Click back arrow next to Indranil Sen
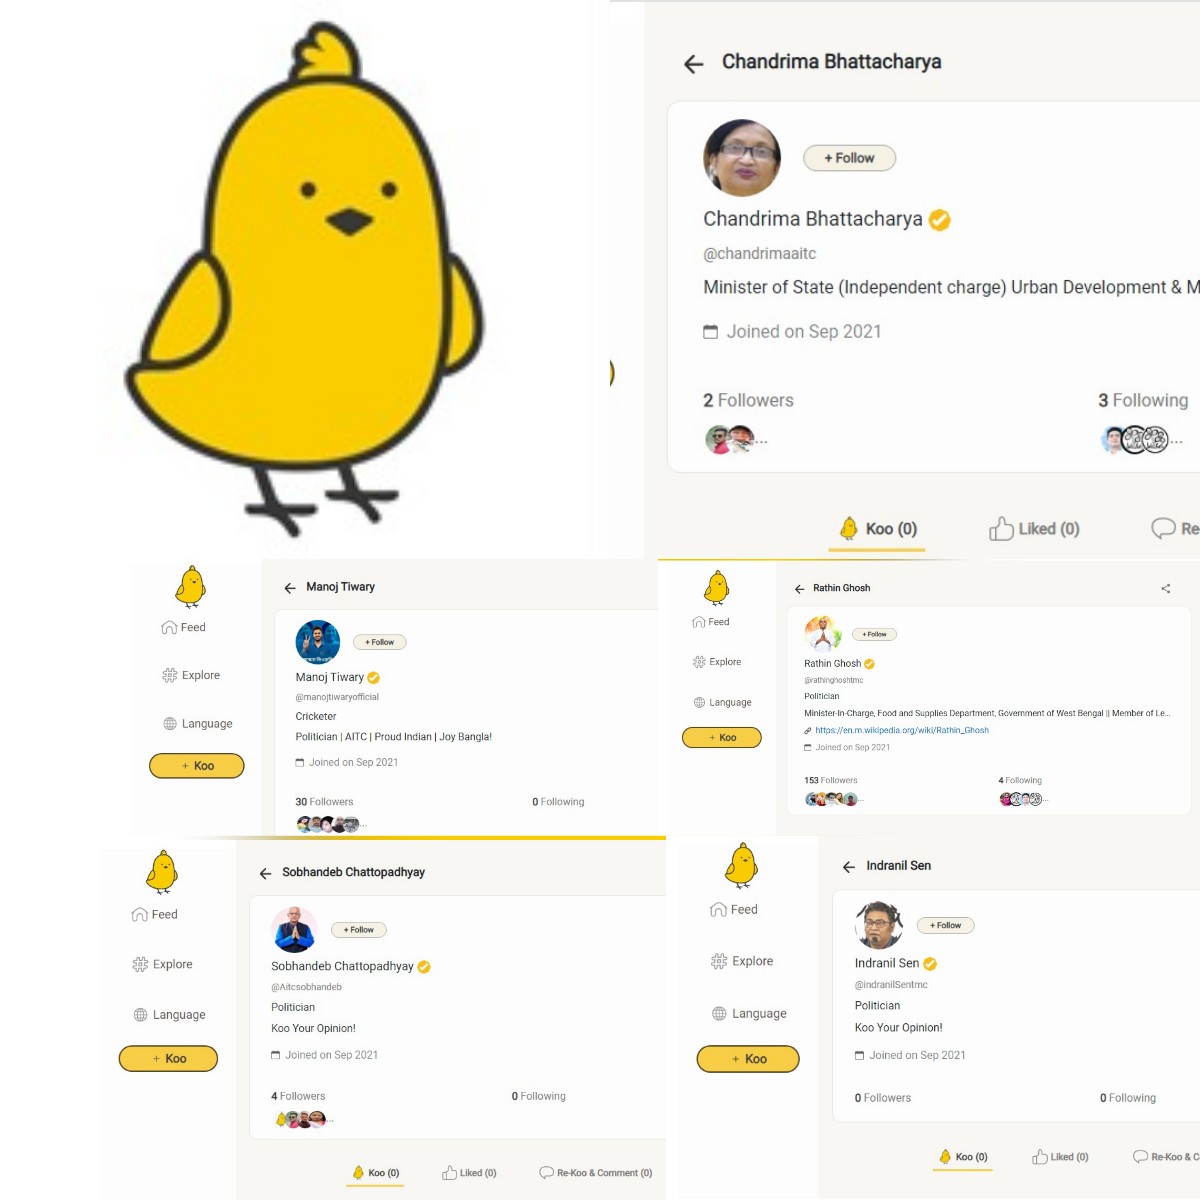 tap(849, 867)
